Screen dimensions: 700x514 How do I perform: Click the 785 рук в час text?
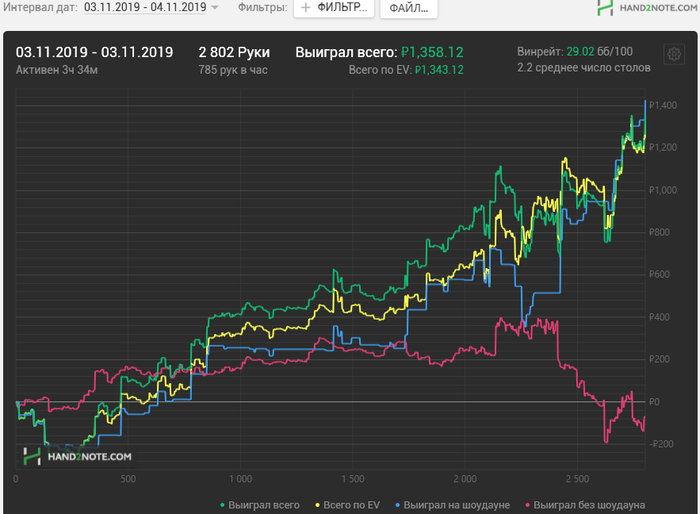(233, 70)
